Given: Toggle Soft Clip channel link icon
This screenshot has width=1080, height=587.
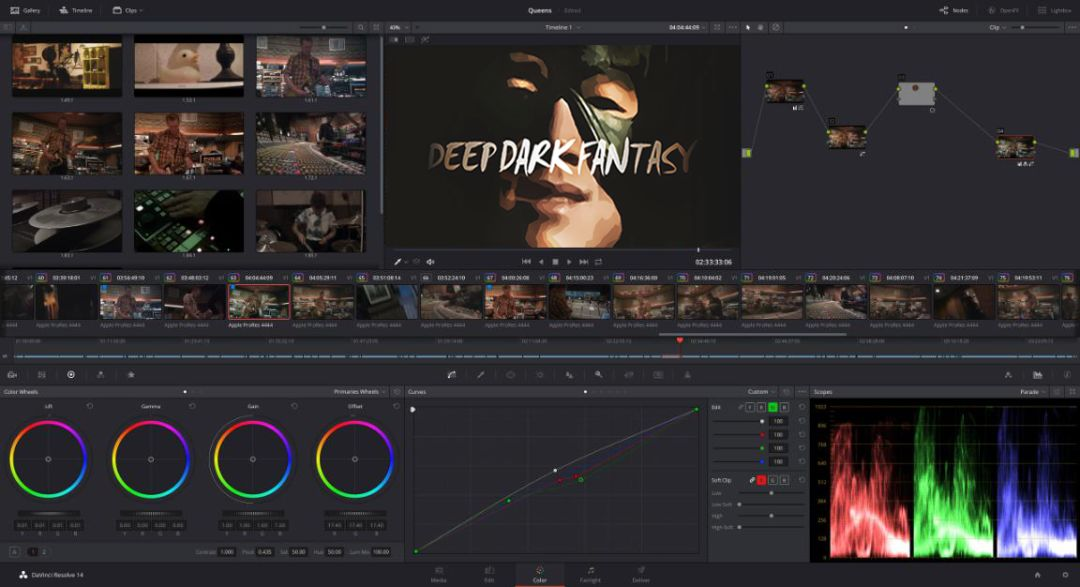Looking at the screenshot, I should [x=752, y=480].
